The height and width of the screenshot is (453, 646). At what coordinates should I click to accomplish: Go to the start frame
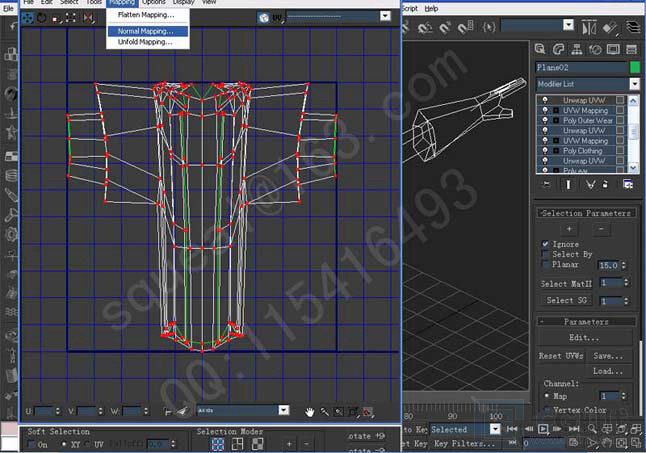point(512,429)
